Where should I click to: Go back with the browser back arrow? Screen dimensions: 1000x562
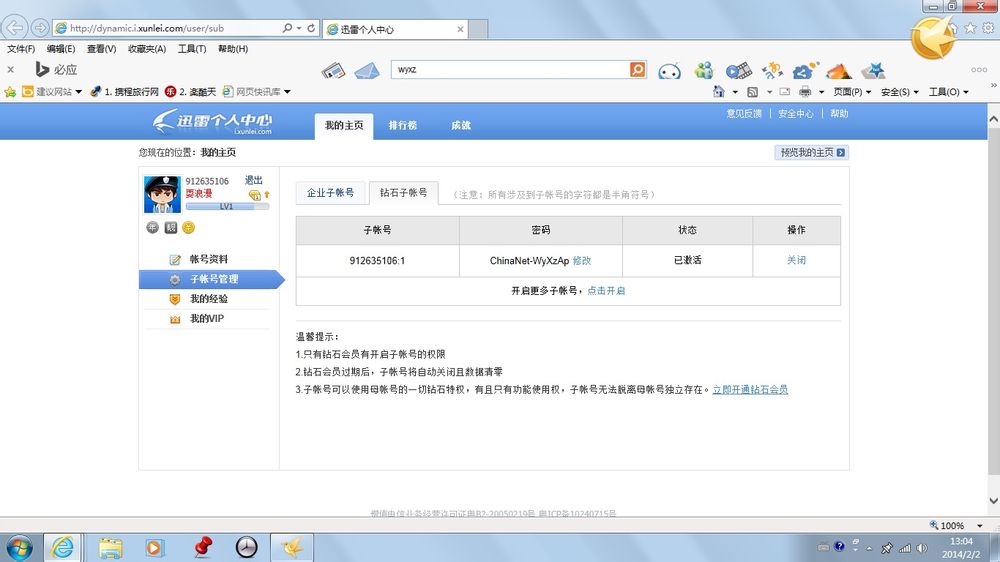pyautogui.click(x=14, y=27)
